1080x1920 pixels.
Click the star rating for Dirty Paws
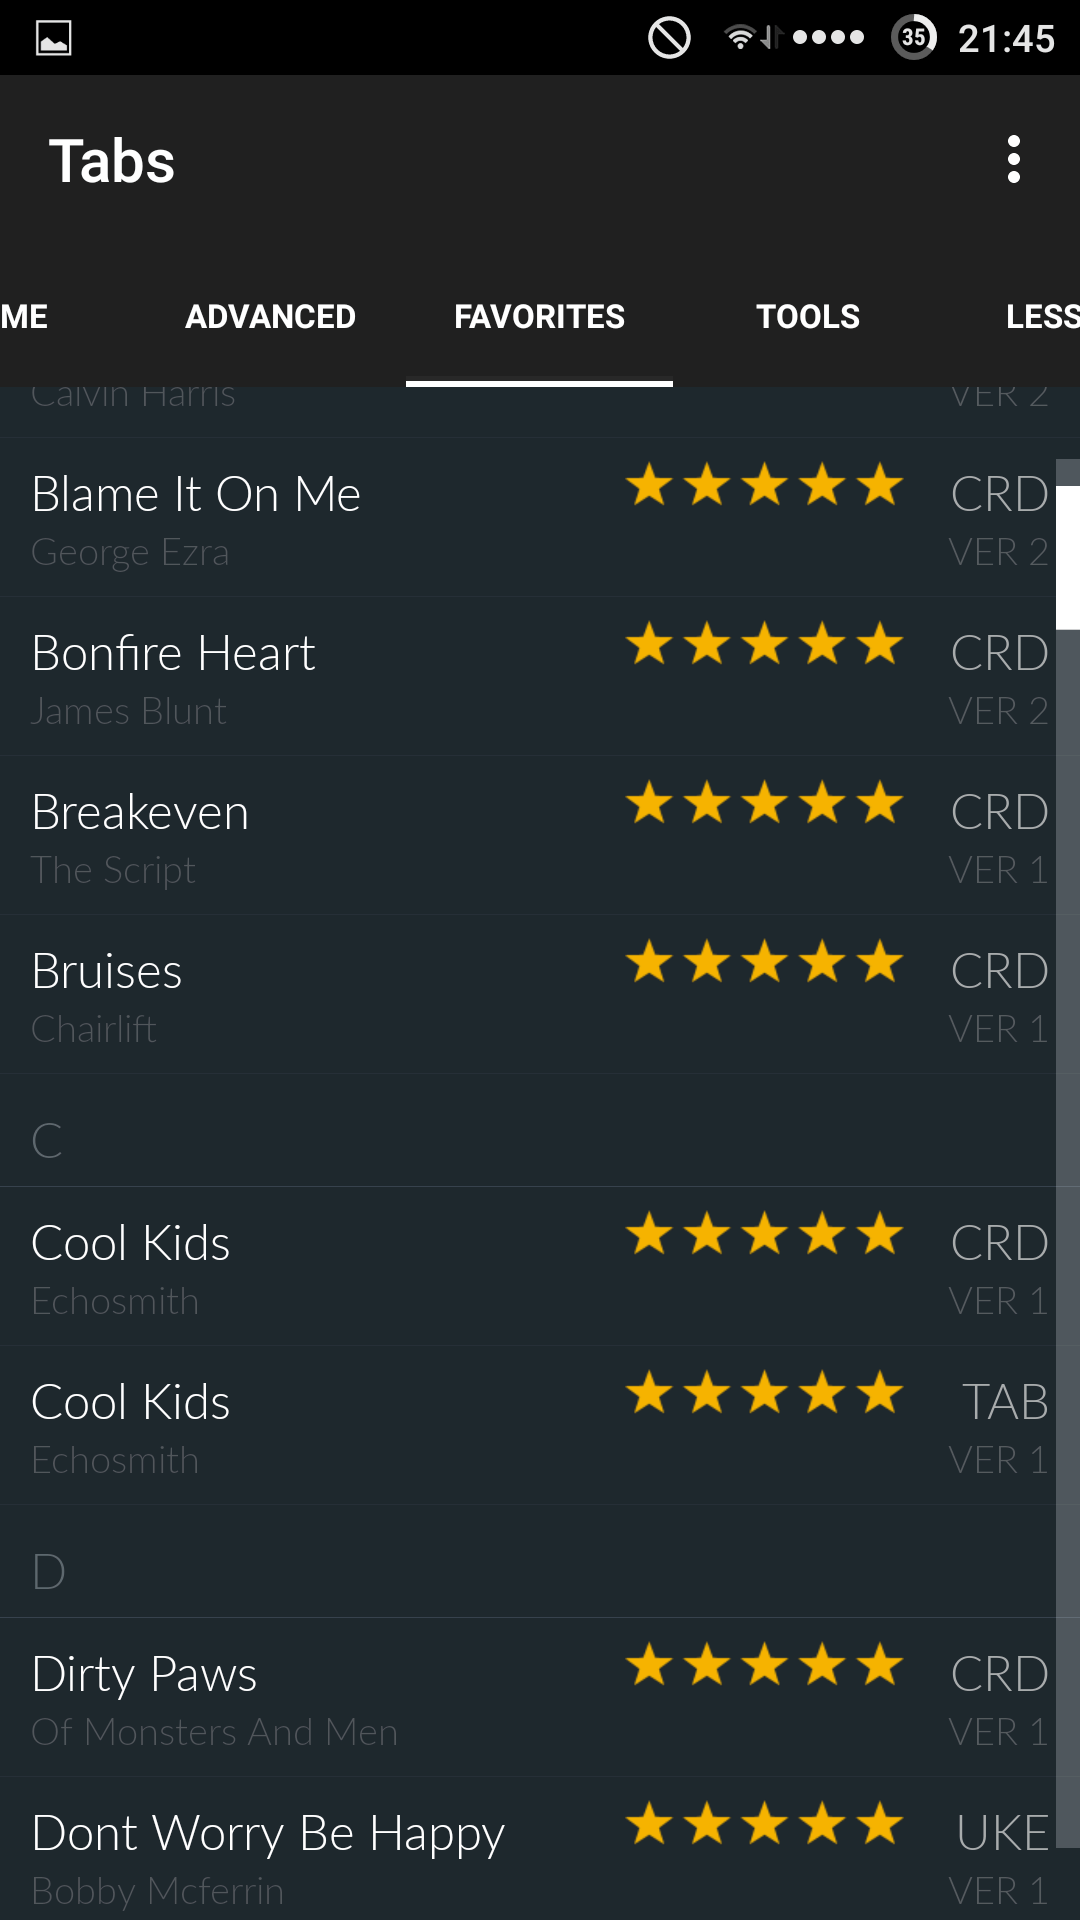765,1665
